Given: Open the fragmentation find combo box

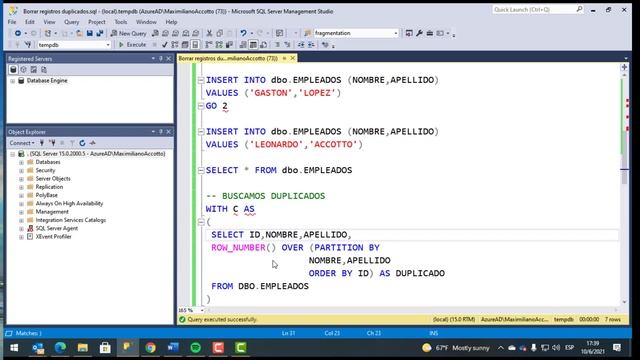Looking at the screenshot, I should 356,33.
